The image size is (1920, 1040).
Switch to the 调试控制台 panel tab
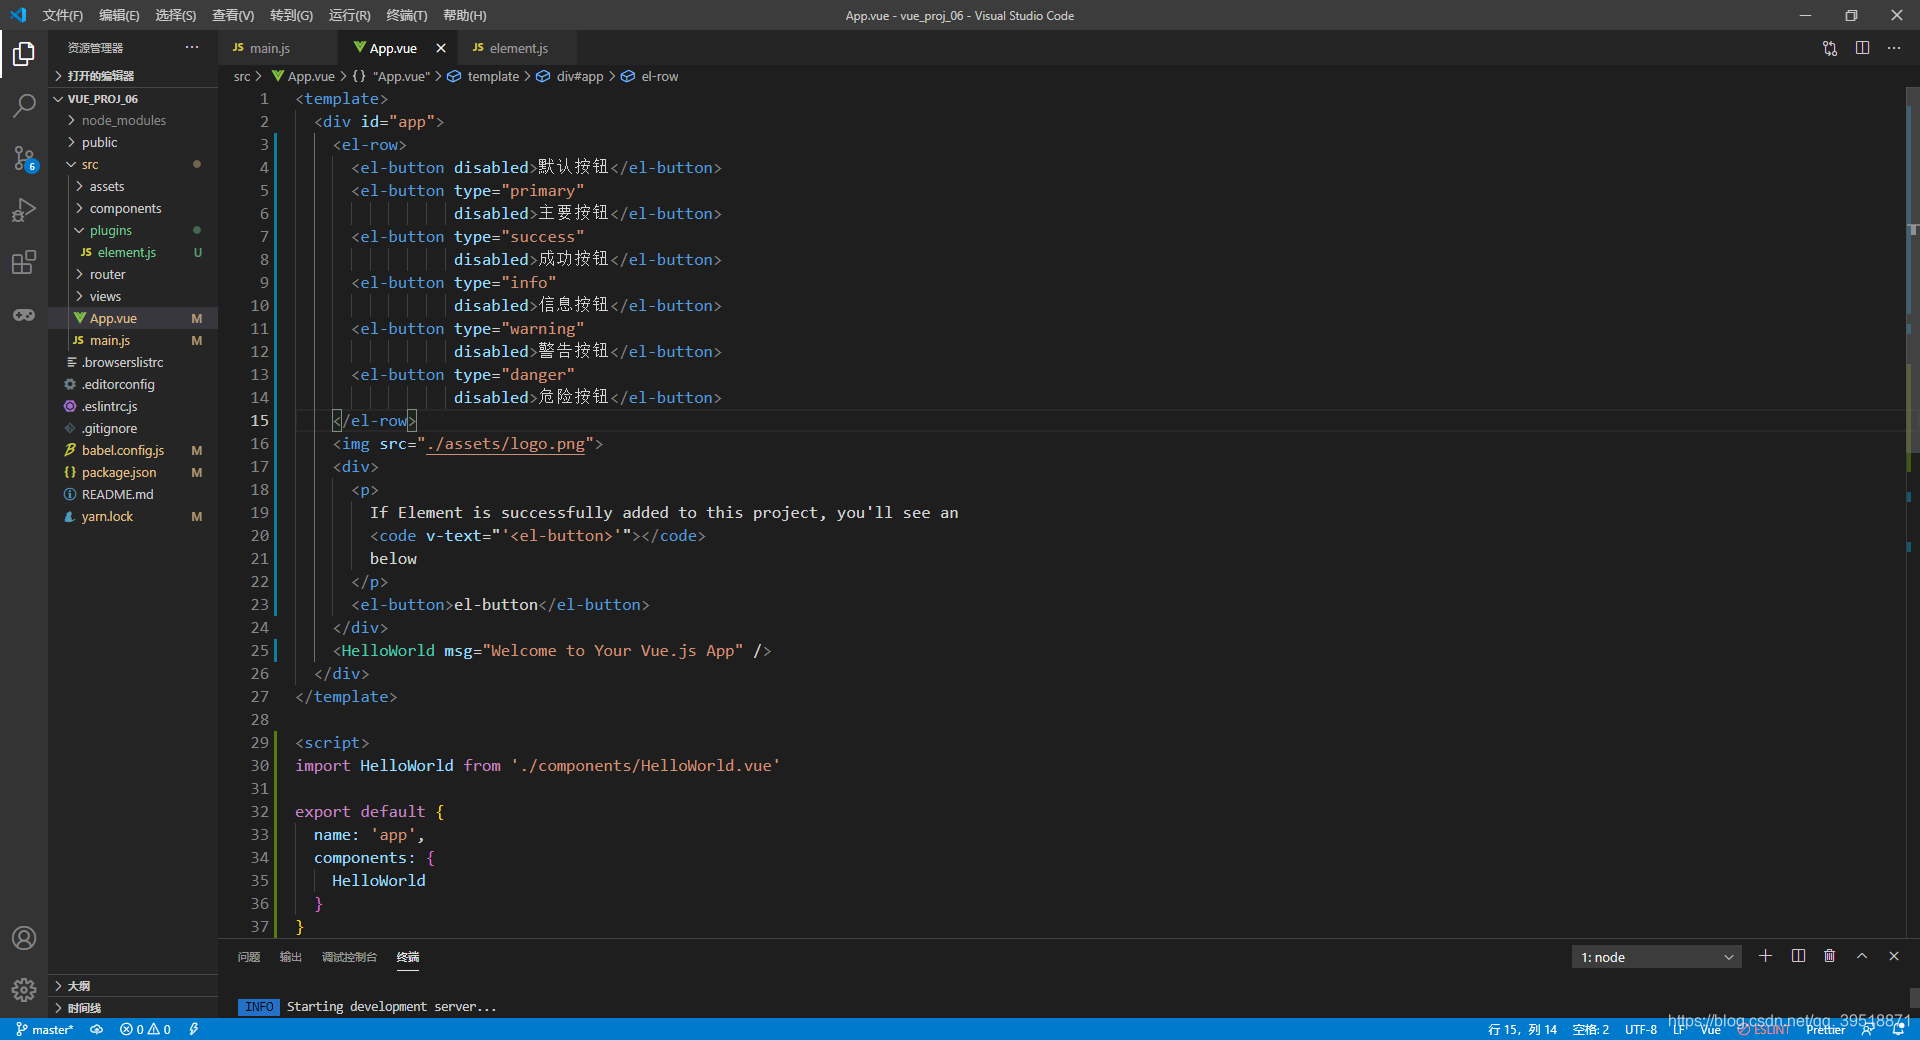pyautogui.click(x=349, y=957)
